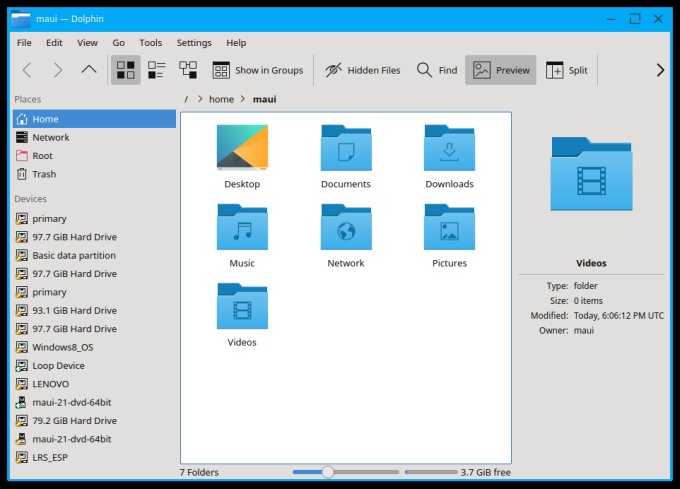The image size is (680, 489).
Task: Open the Settings menu
Action: click(x=194, y=43)
